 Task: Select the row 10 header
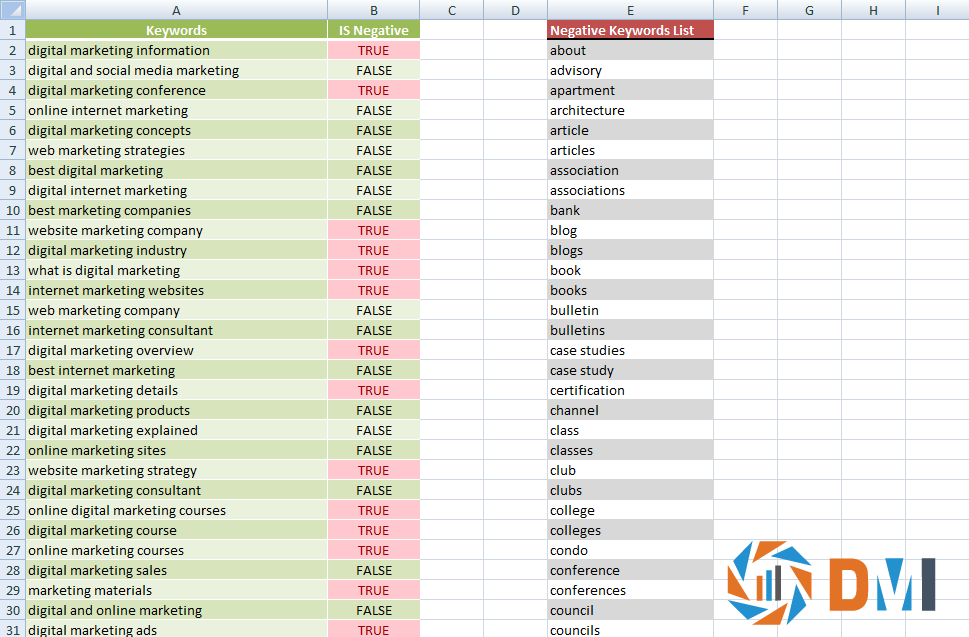pyautogui.click(x=11, y=210)
